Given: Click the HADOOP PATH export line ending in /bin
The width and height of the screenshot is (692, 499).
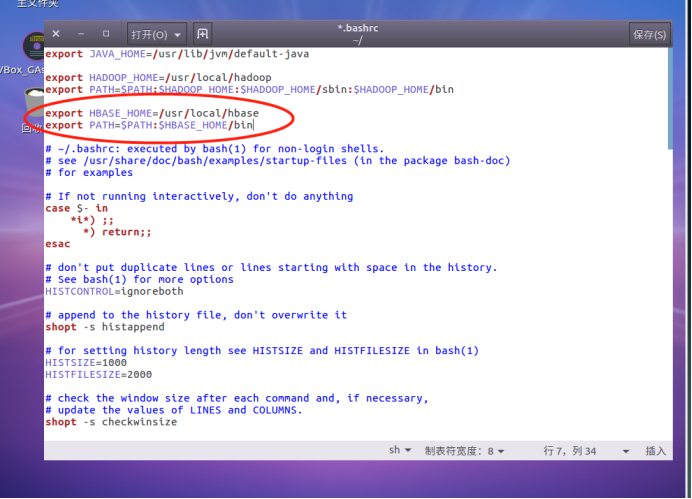Looking at the screenshot, I should (x=249, y=90).
